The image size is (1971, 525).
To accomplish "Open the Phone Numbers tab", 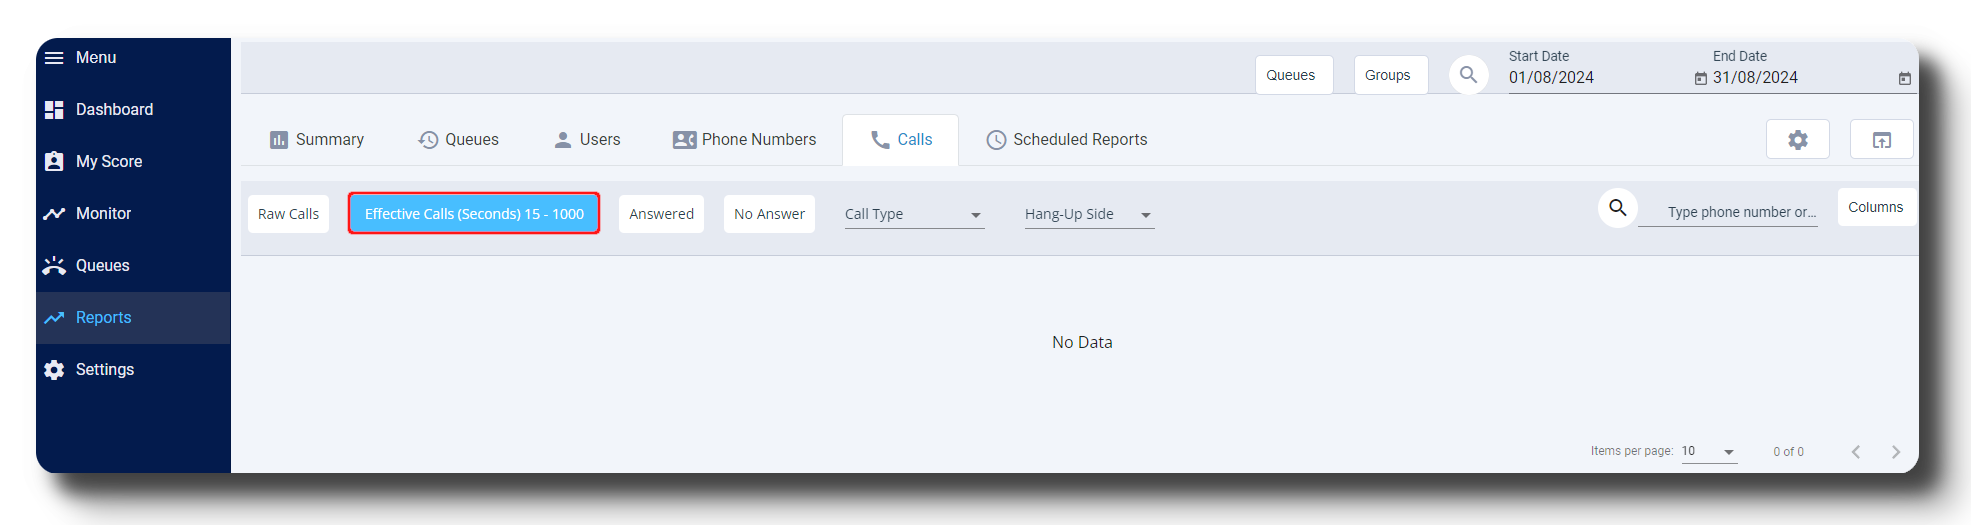I will tap(745, 140).
